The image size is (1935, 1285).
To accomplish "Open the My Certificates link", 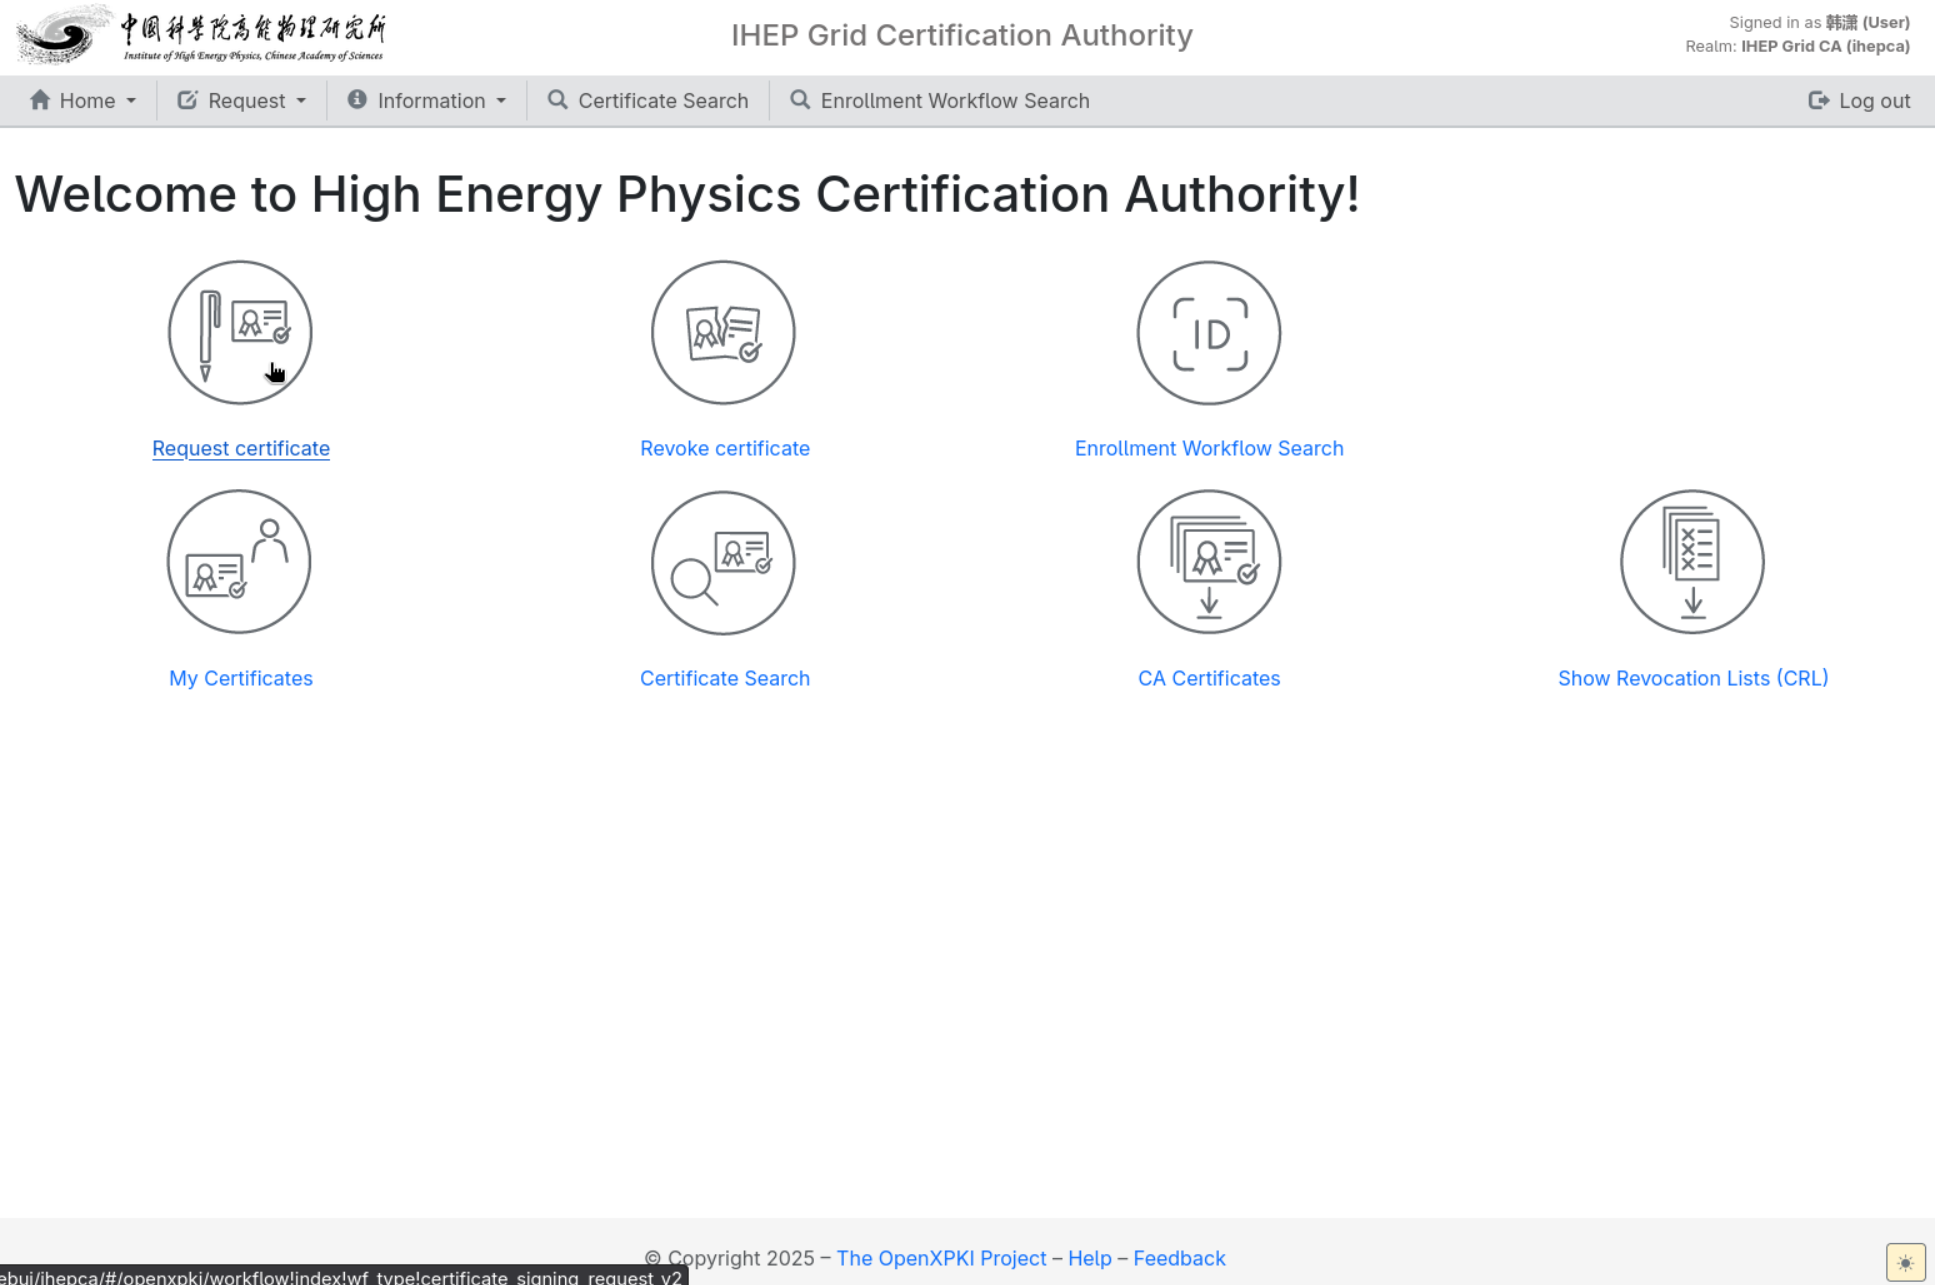I will (x=241, y=678).
